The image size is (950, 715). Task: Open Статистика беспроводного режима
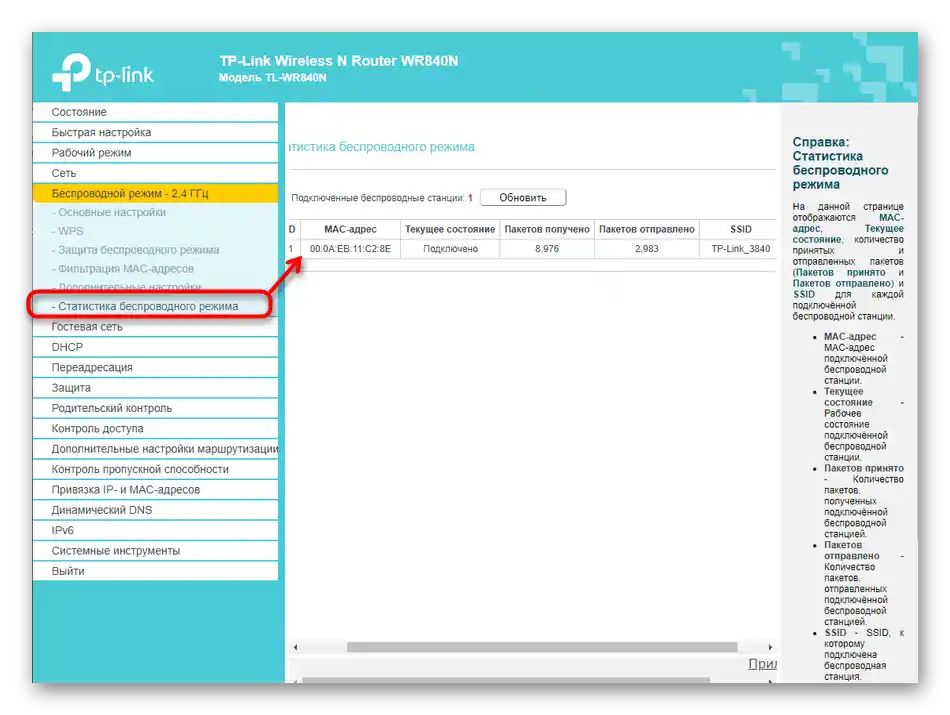click(x=145, y=306)
